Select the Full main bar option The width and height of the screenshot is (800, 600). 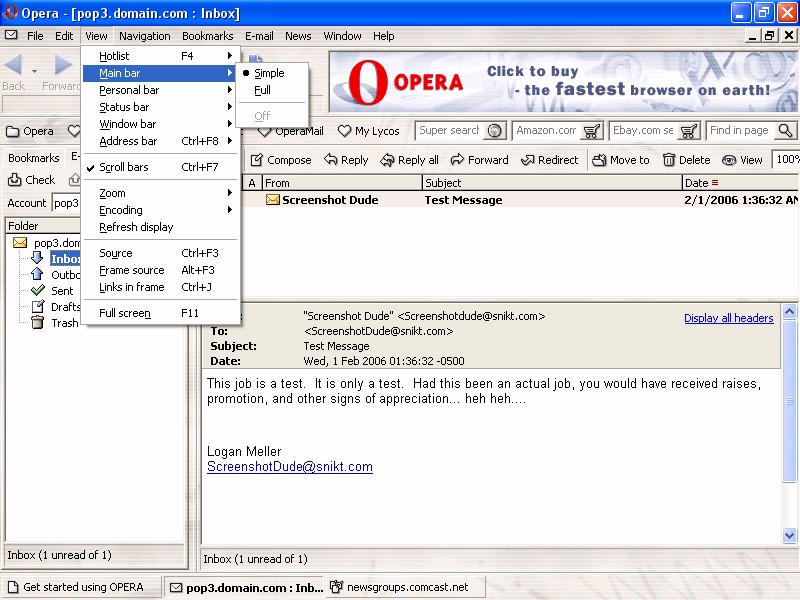[x=262, y=90]
